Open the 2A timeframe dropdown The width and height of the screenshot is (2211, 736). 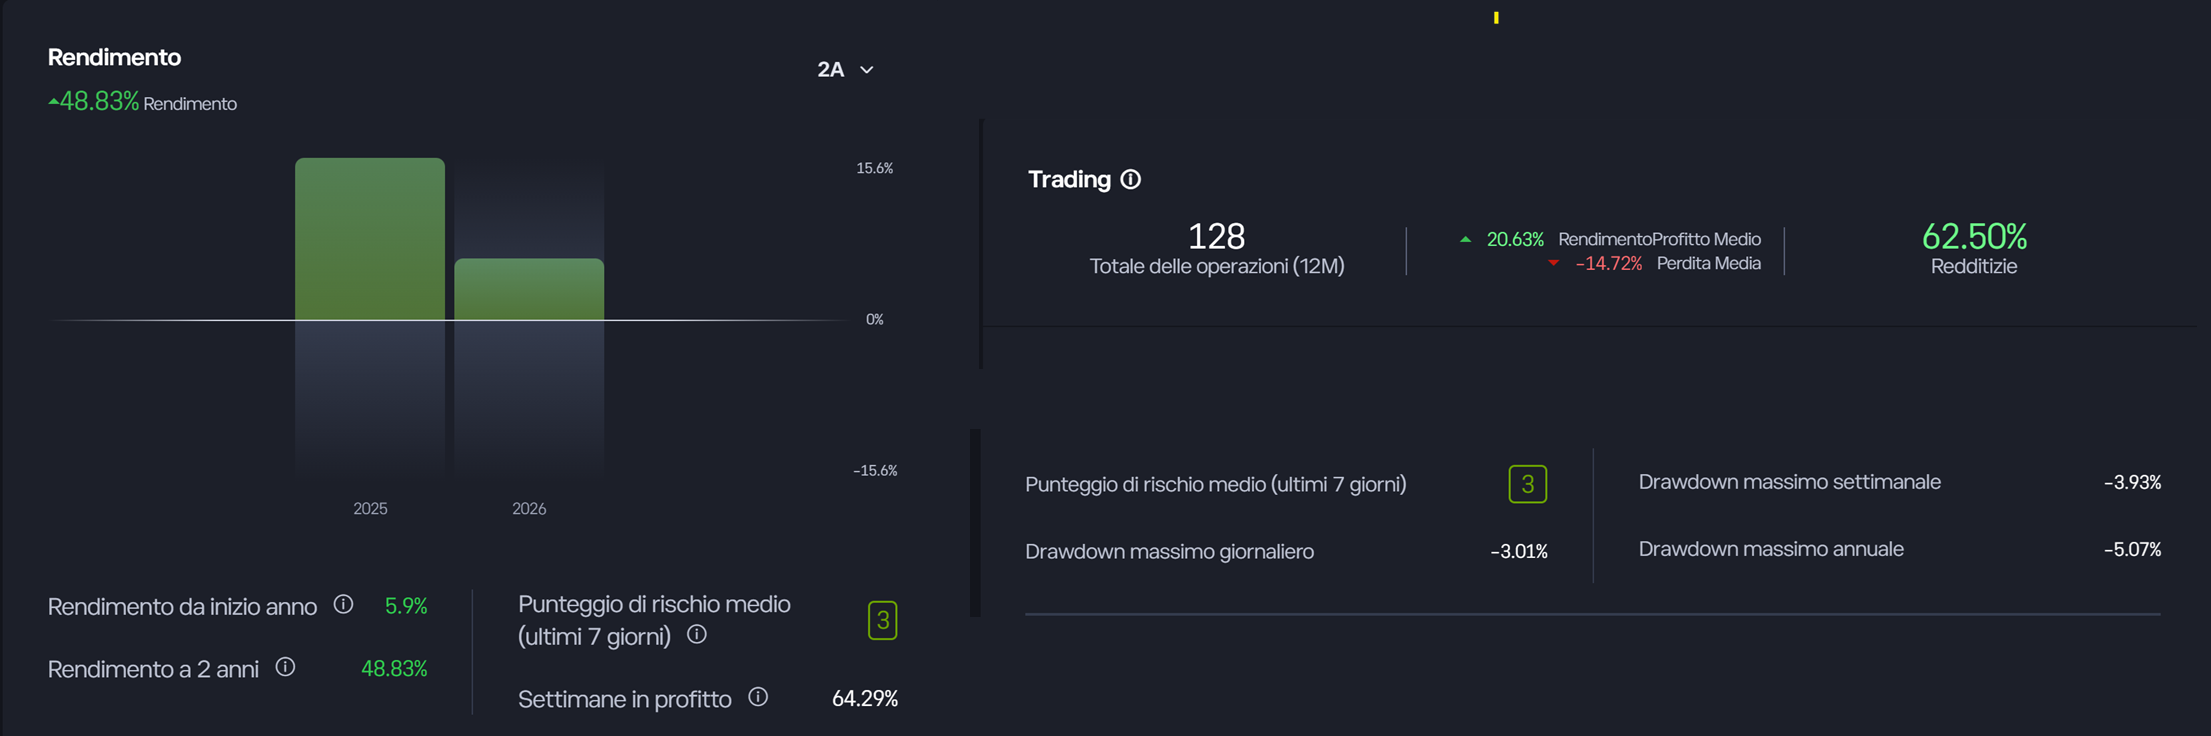click(832, 69)
